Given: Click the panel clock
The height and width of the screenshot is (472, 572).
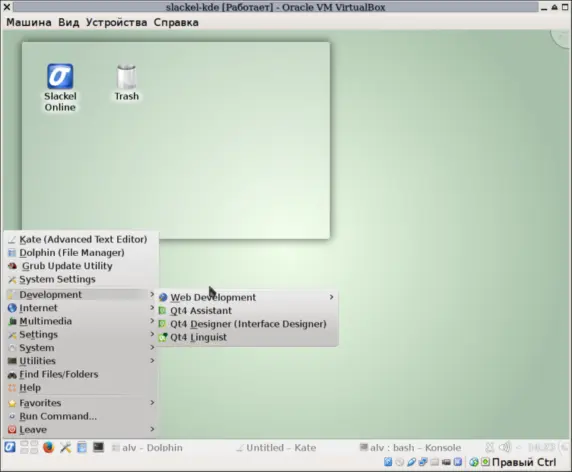Looking at the screenshot, I should pos(542,447).
